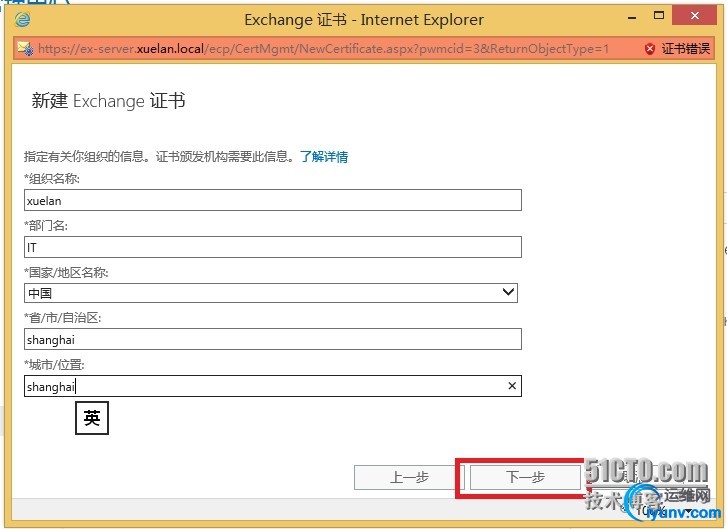Focus the 部门名 field containing IT
The width and height of the screenshot is (727, 529).
coord(273,247)
